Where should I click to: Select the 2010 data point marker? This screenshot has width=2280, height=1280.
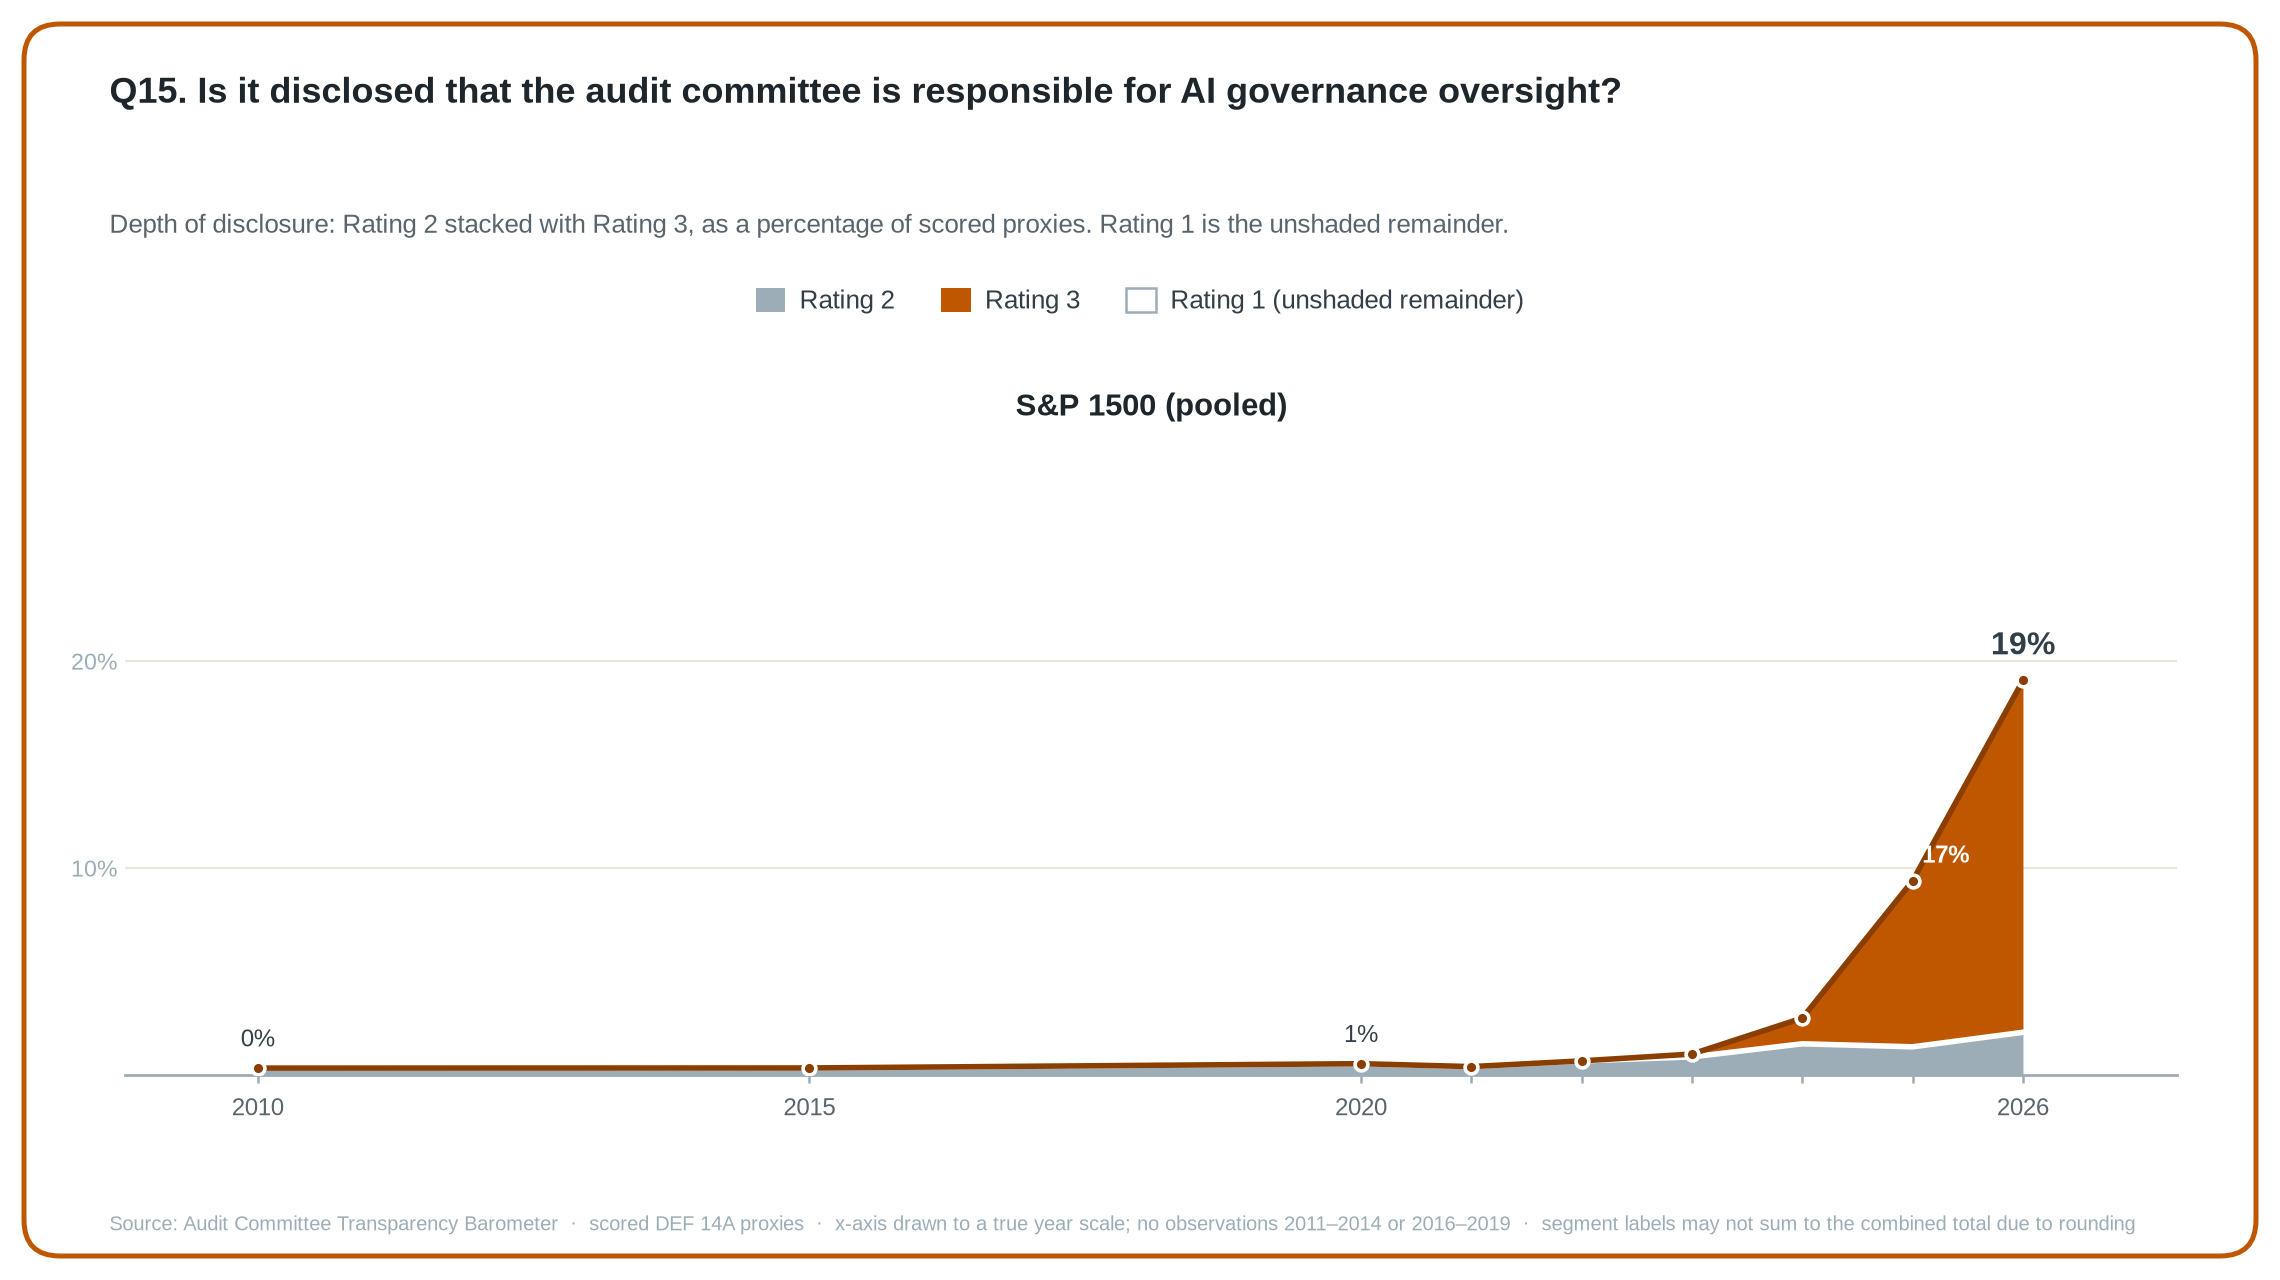[x=258, y=1069]
